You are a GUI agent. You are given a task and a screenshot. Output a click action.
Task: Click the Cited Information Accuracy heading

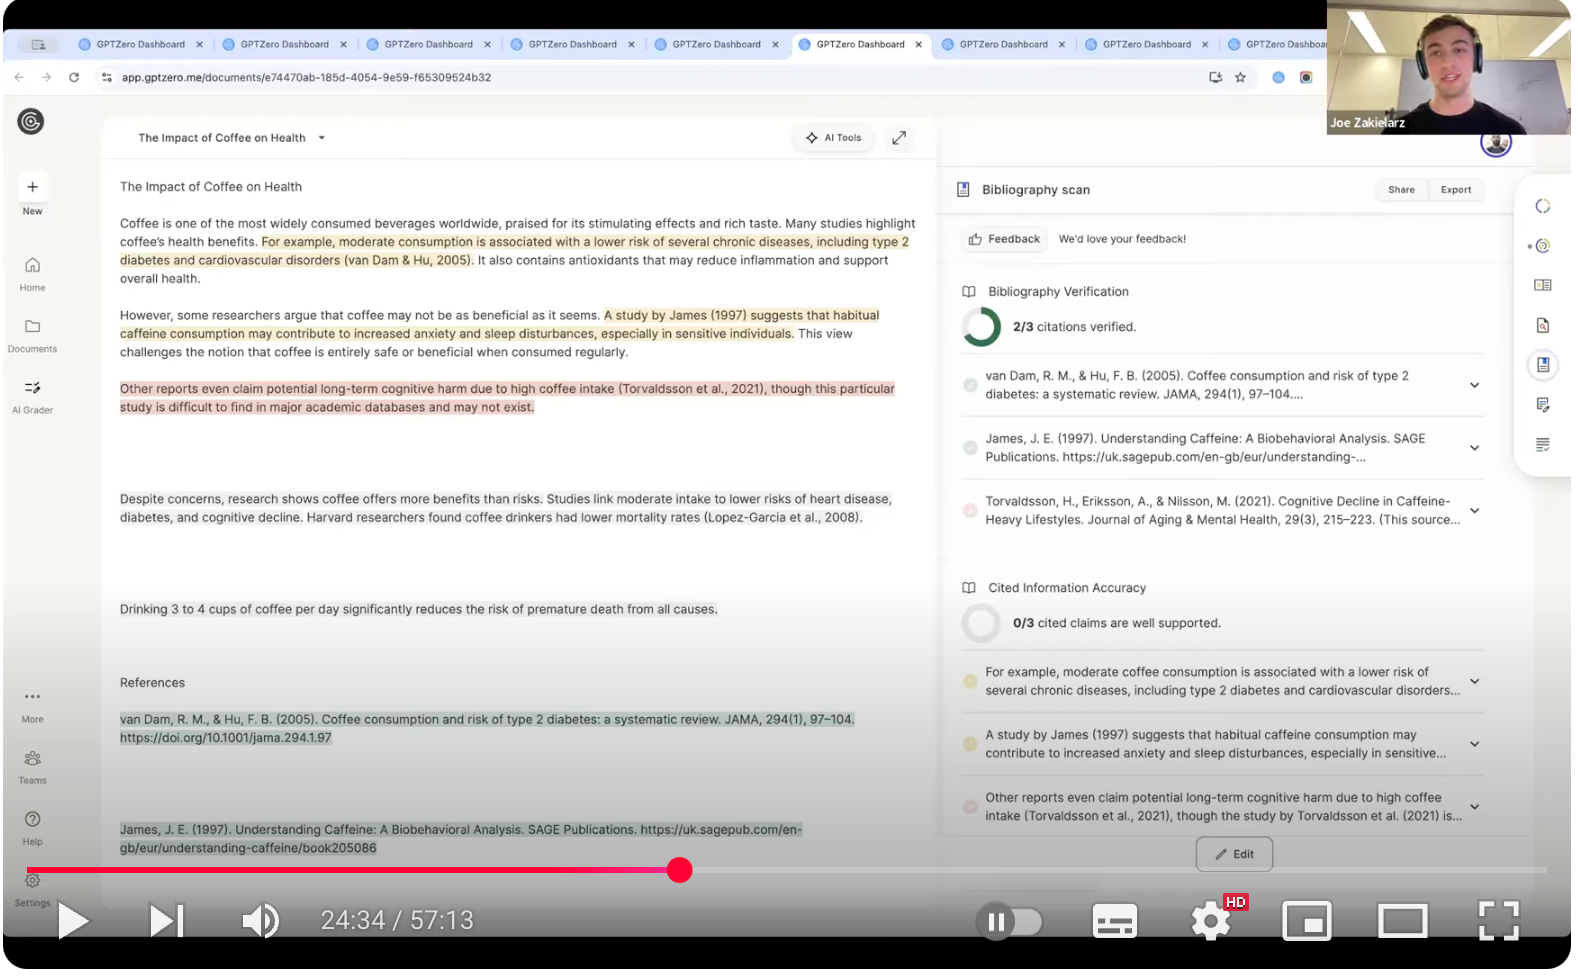coord(1067,588)
